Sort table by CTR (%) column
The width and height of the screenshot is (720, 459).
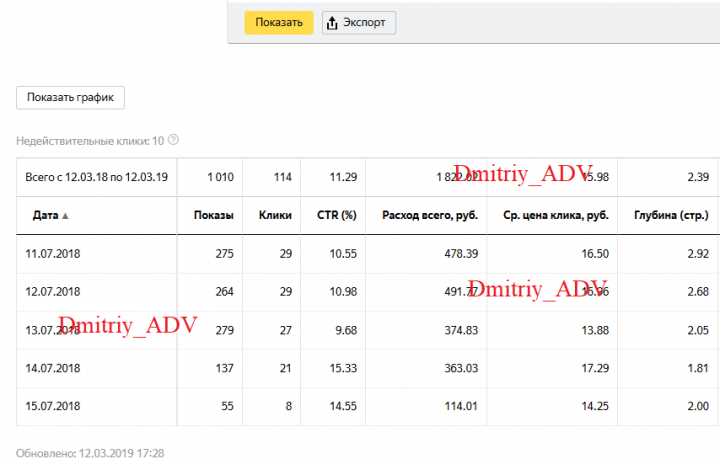point(337,215)
